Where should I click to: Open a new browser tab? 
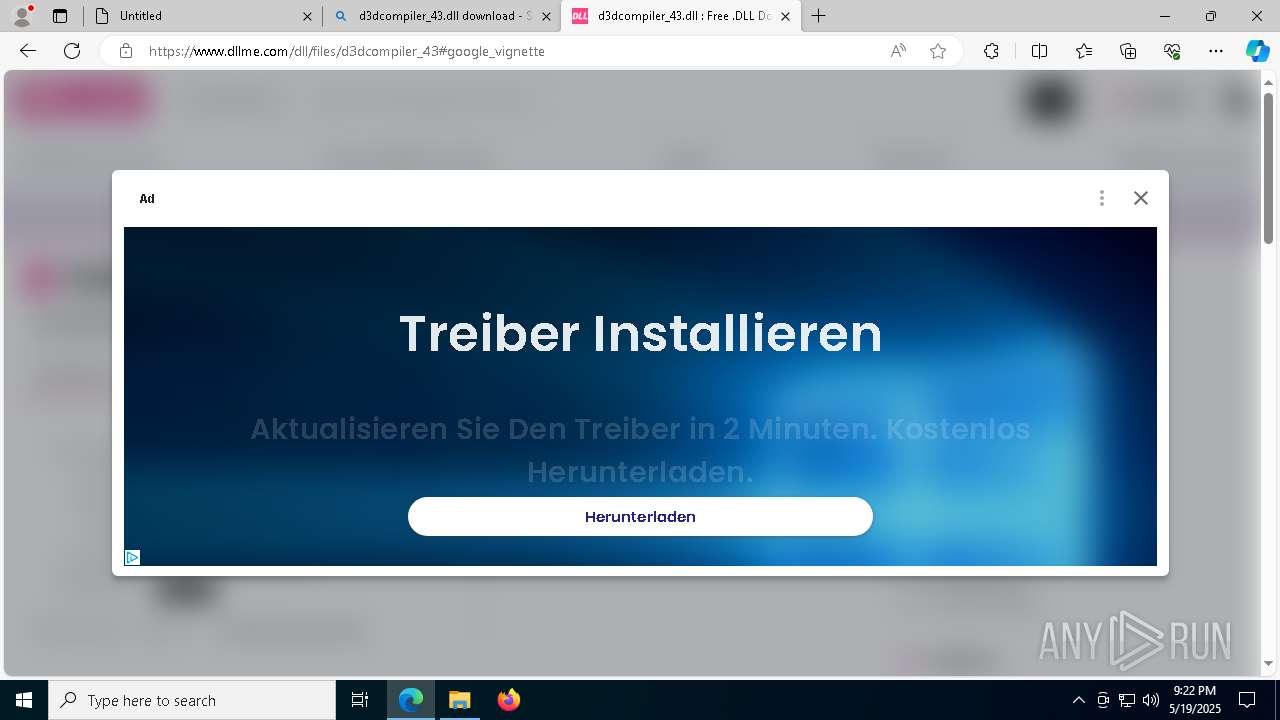[x=819, y=16]
